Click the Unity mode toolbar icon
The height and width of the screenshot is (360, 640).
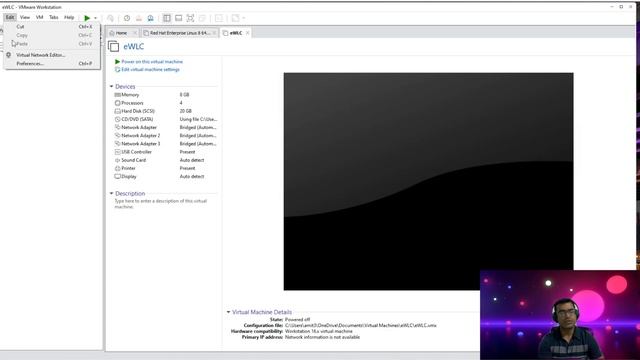(x=202, y=18)
